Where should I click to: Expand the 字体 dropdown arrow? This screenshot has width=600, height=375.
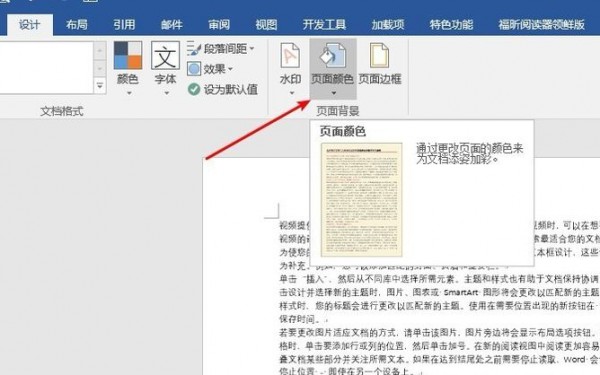166,93
